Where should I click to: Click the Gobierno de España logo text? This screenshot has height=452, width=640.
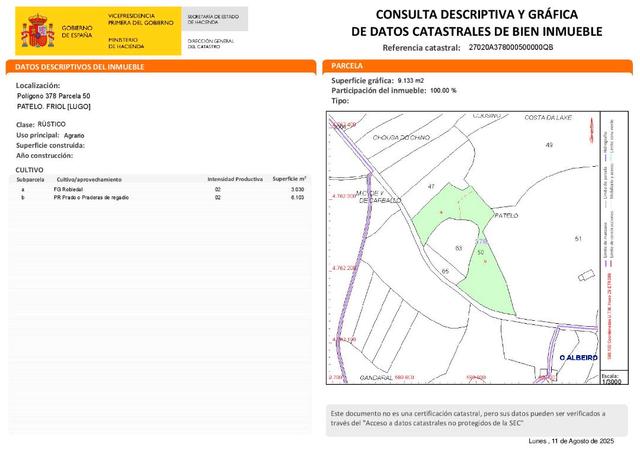point(76,33)
